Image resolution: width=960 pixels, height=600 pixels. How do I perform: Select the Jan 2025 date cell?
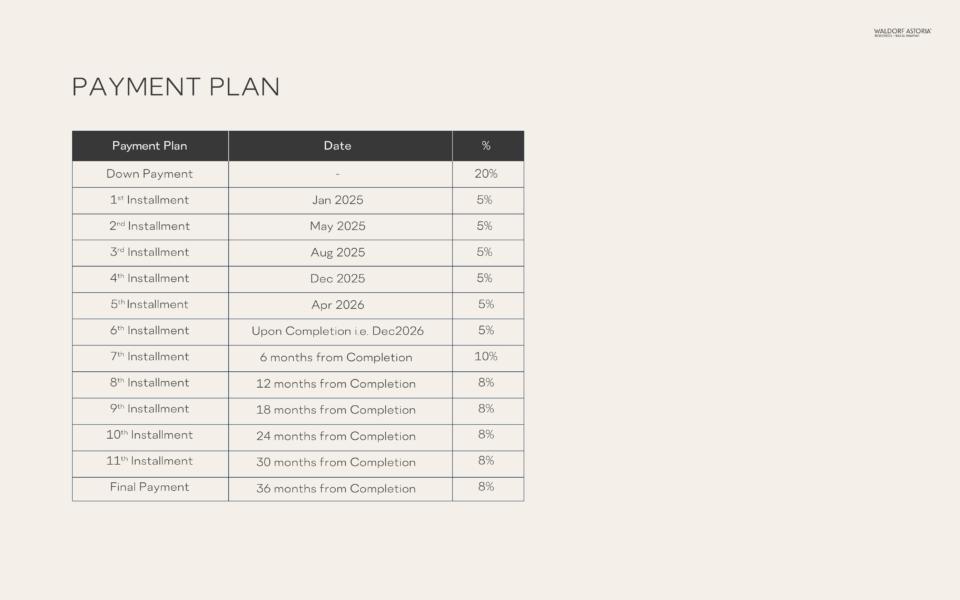(x=338, y=200)
